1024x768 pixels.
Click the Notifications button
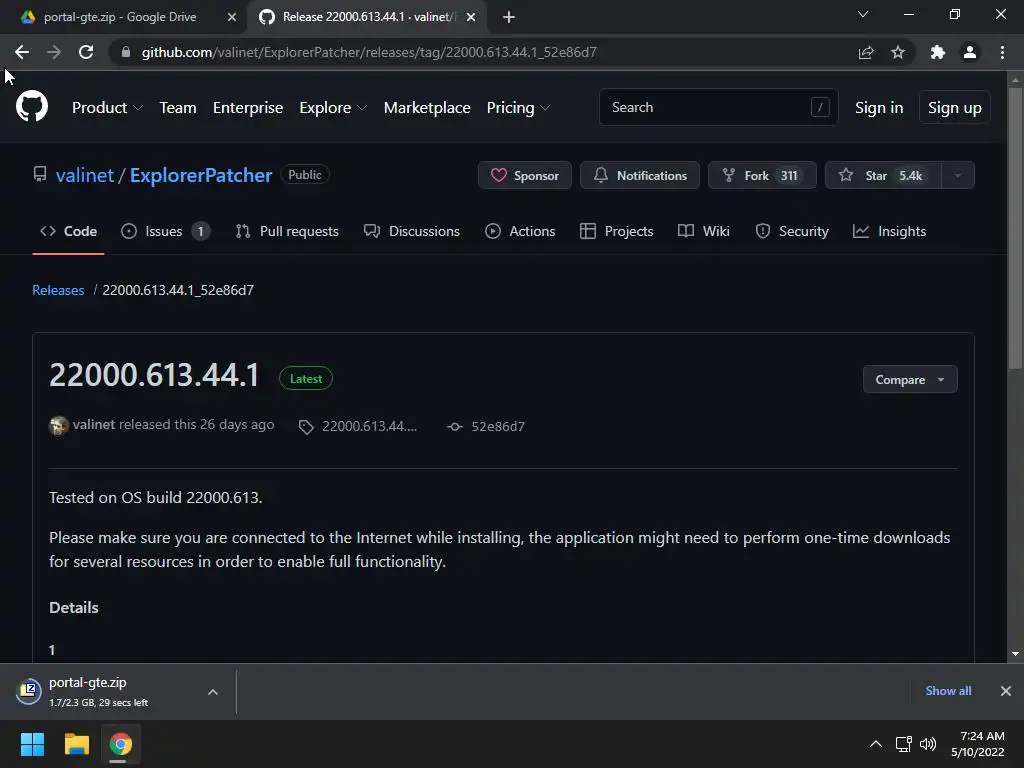click(639, 175)
